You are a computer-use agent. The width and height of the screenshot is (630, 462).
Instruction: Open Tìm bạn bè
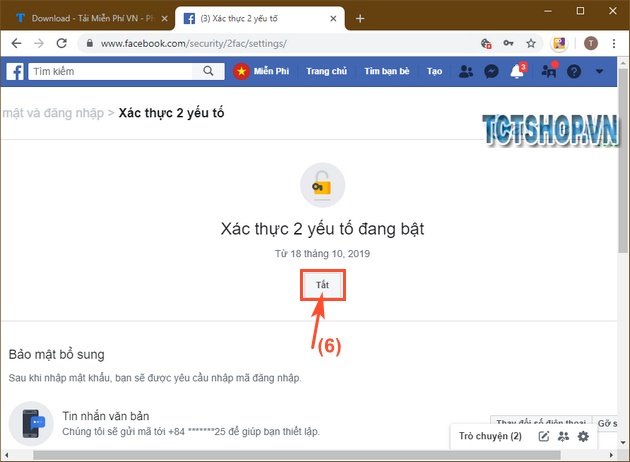387,71
